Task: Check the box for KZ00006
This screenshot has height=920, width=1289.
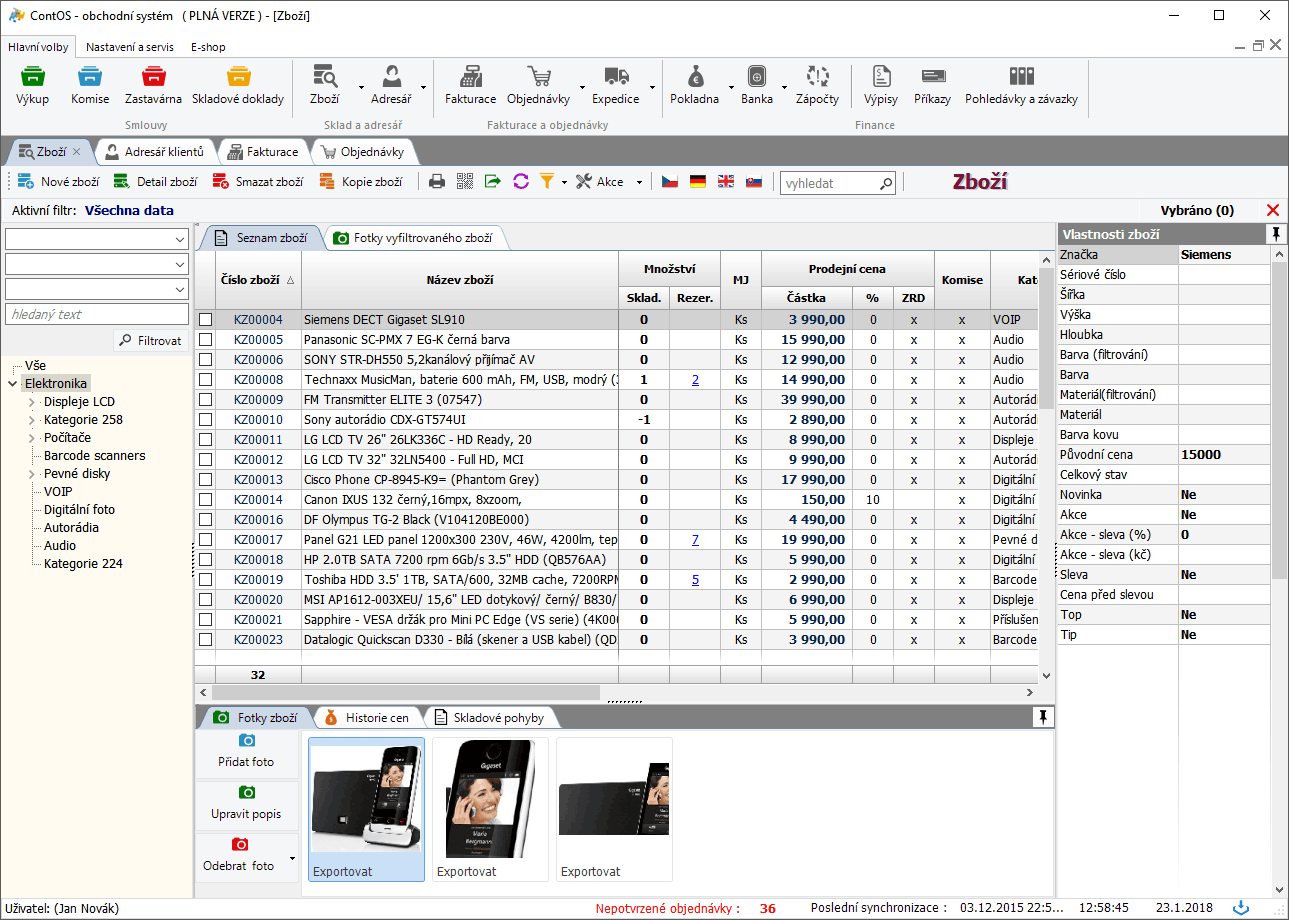Action: coord(205,360)
